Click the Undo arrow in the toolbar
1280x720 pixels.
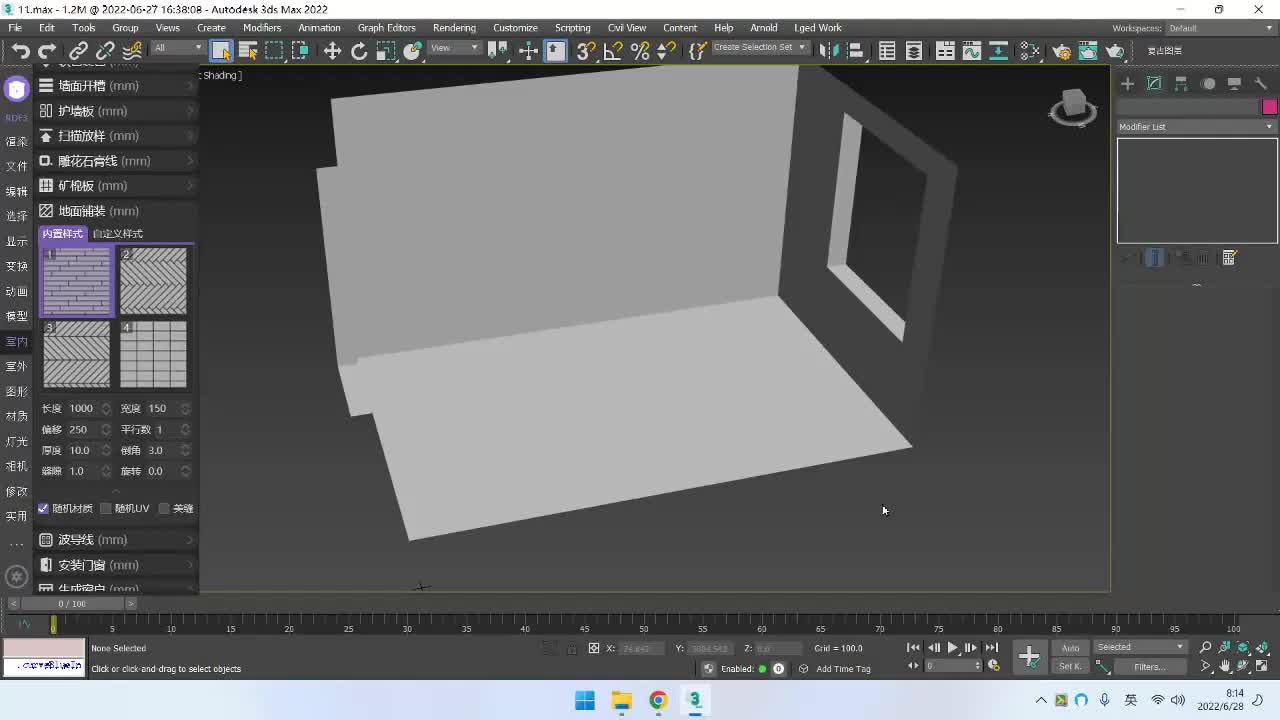20,51
